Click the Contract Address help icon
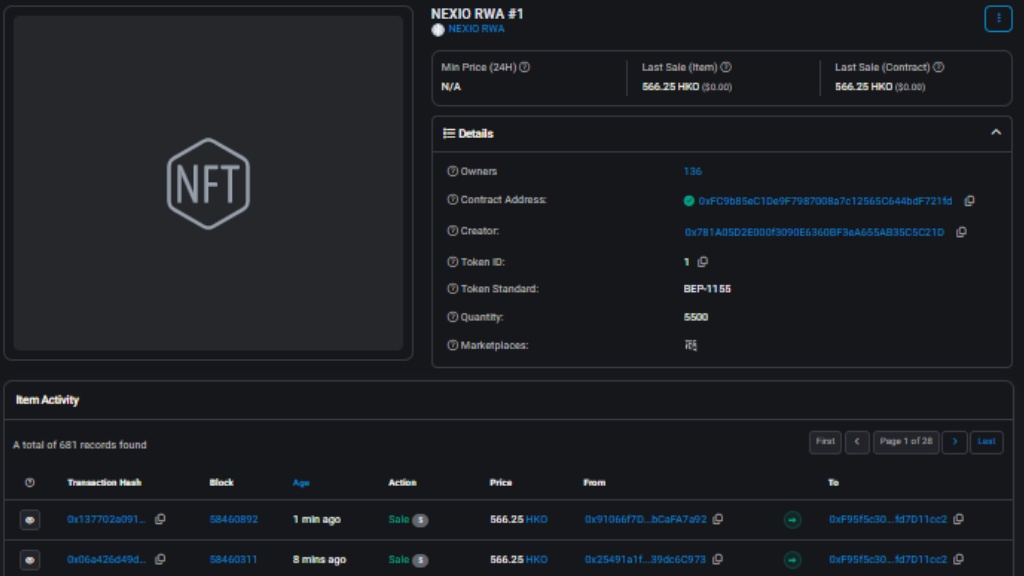 (453, 200)
